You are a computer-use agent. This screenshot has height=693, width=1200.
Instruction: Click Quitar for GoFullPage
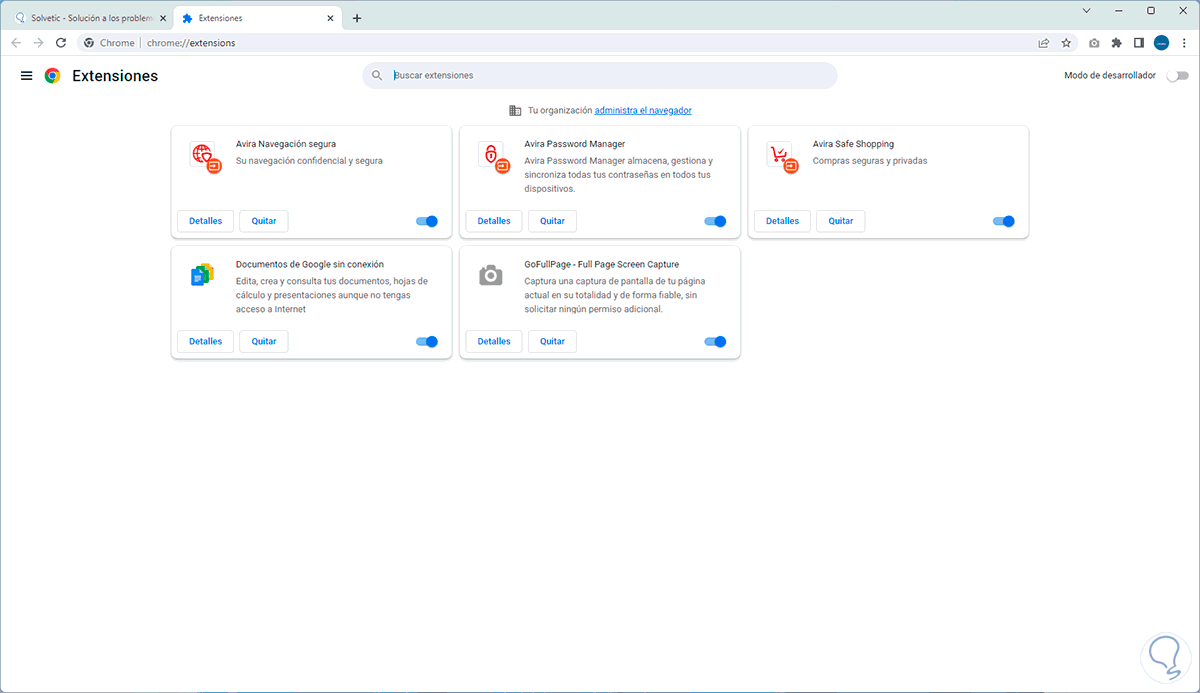pyautogui.click(x=553, y=341)
